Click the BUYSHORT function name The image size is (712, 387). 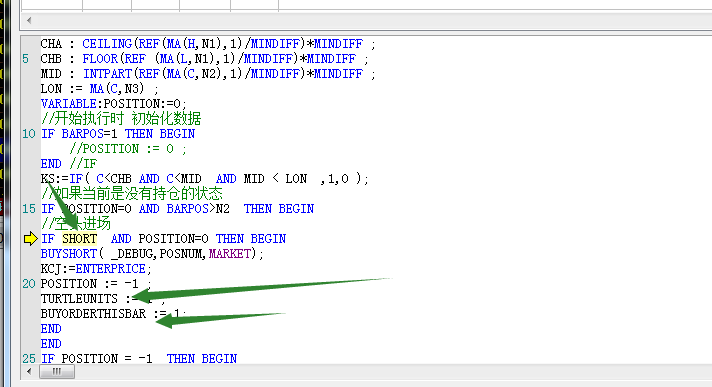tap(69, 254)
